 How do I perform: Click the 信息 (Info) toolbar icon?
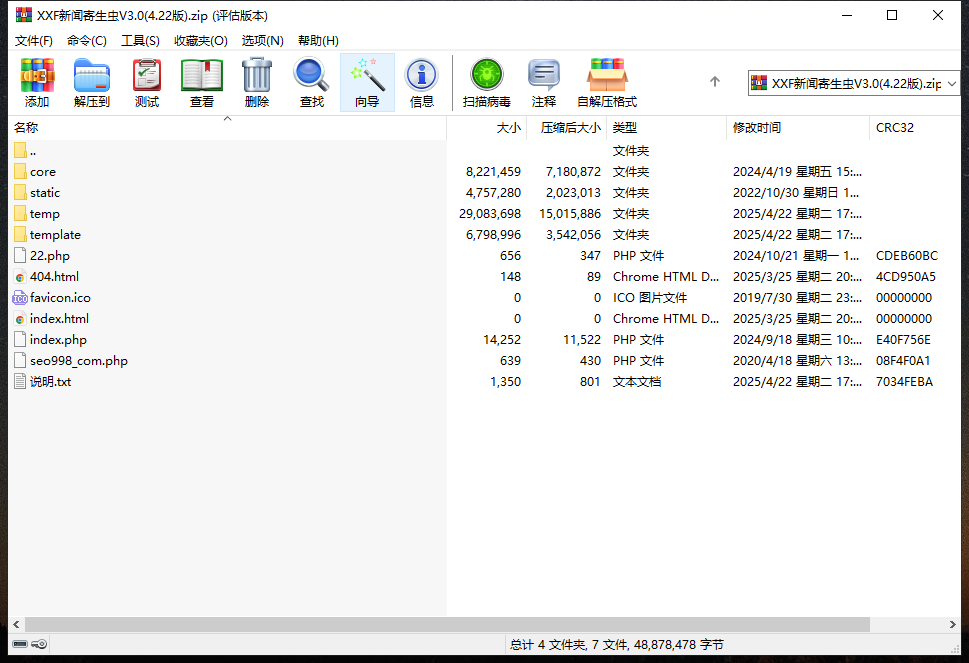point(422,82)
